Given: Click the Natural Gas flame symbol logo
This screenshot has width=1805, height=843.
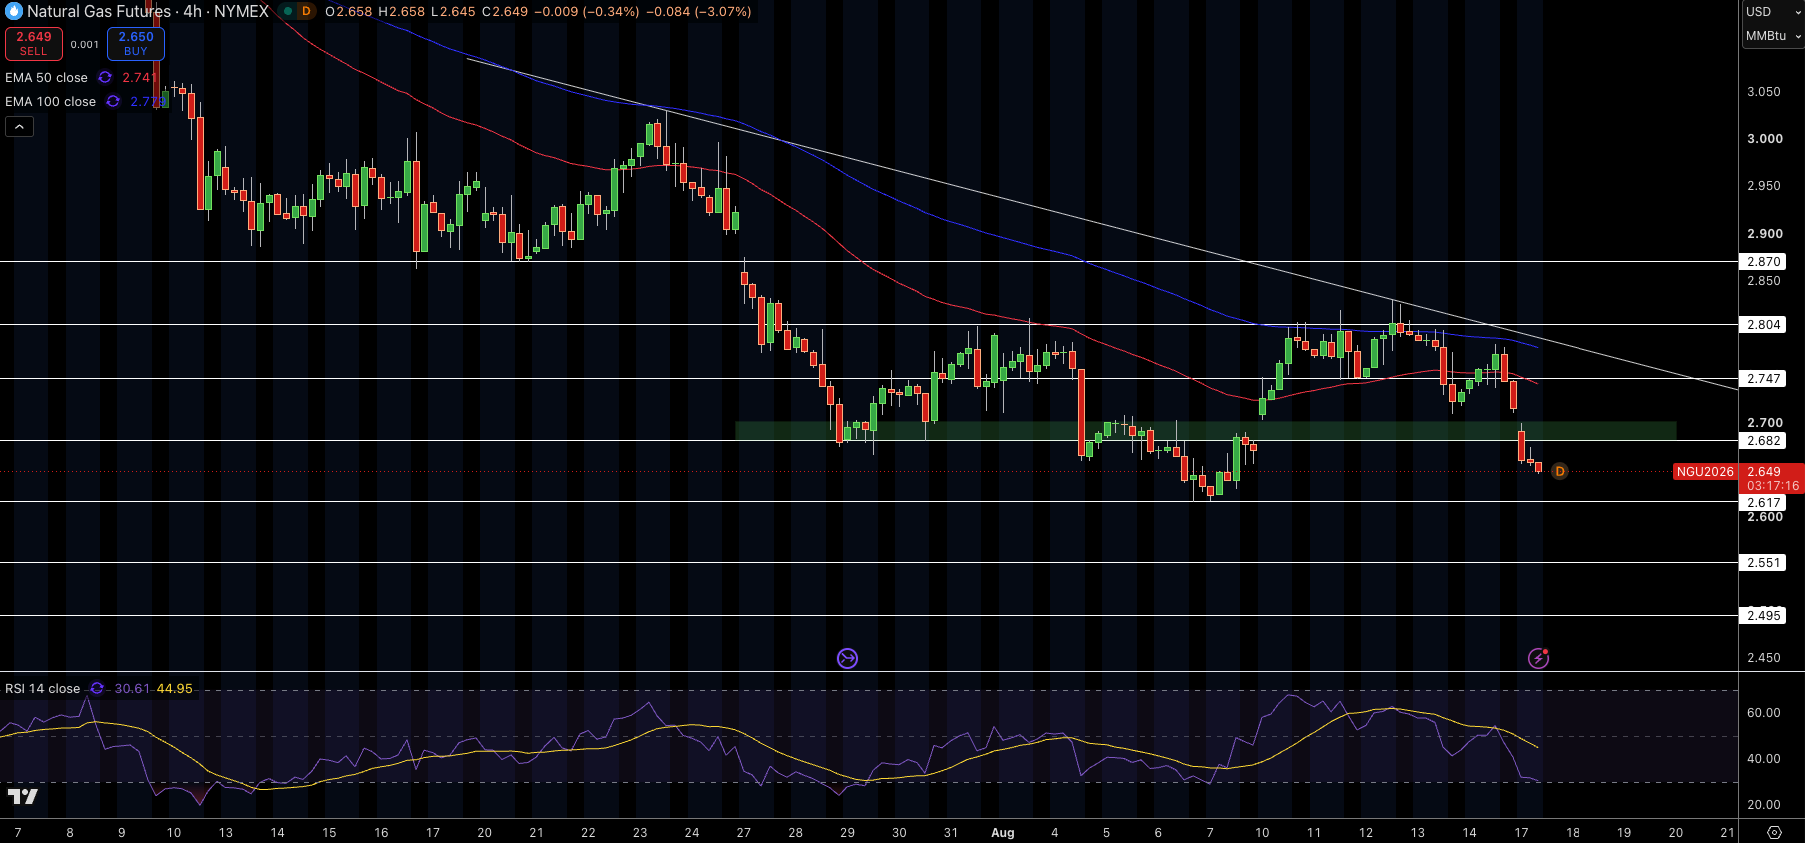Looking at the screenshot, I should (14, 11).
